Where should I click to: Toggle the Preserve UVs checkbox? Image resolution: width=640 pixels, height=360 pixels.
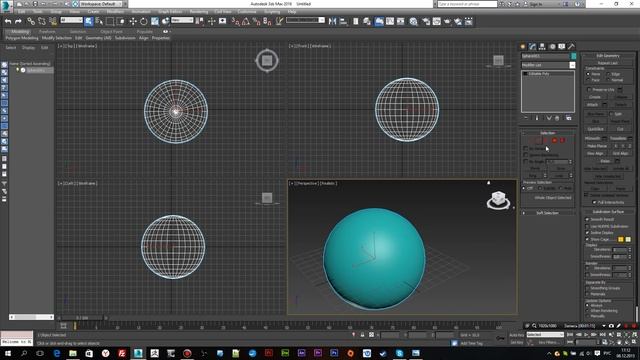[x=589, y=89]
